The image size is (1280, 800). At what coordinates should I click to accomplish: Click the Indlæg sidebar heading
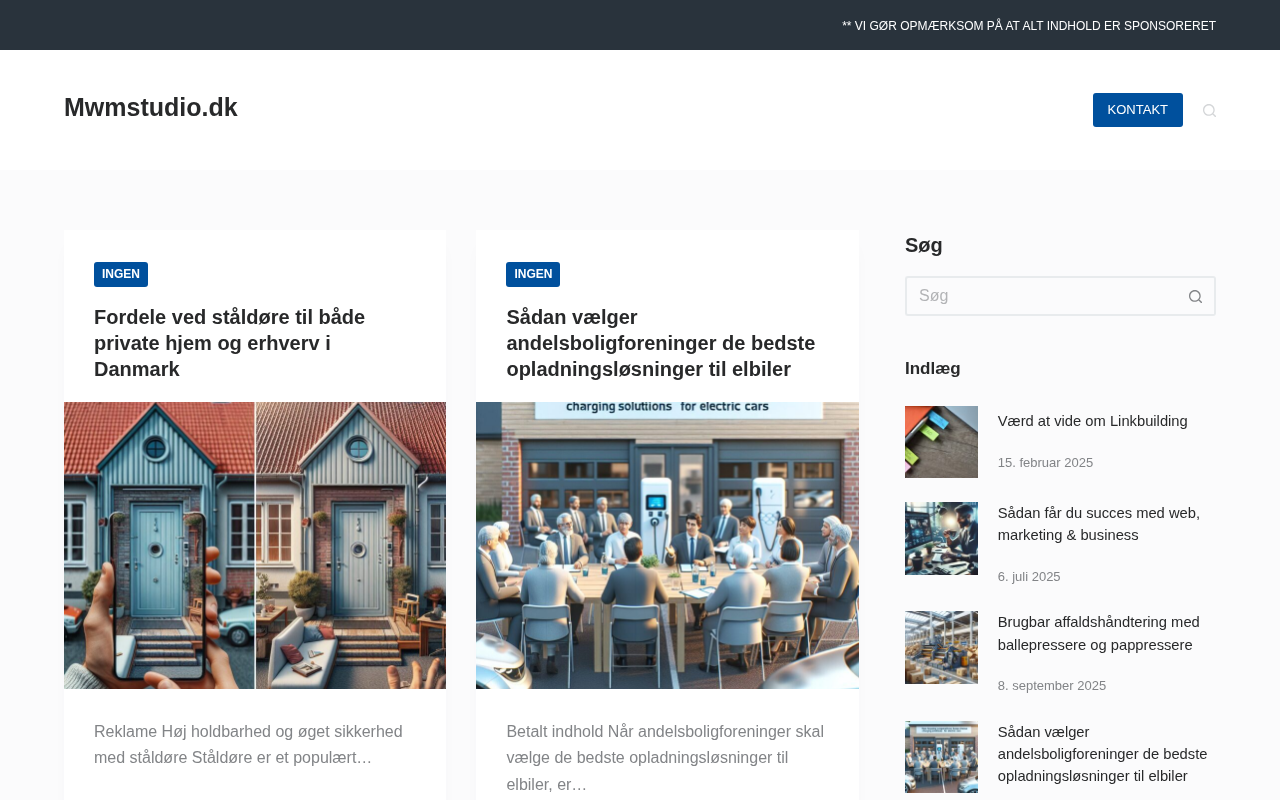click(933, 368)
